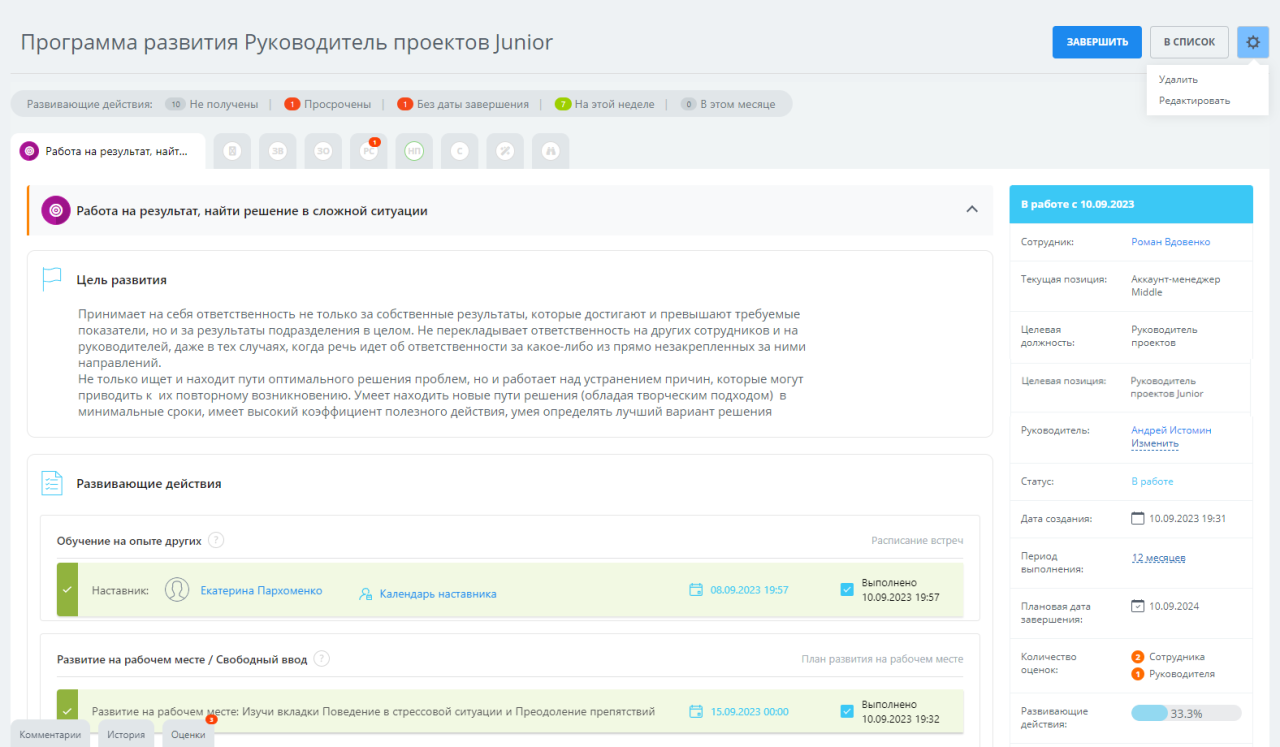
Task: Click help icon next to 'Свободный ввод'
Action: 321,658
